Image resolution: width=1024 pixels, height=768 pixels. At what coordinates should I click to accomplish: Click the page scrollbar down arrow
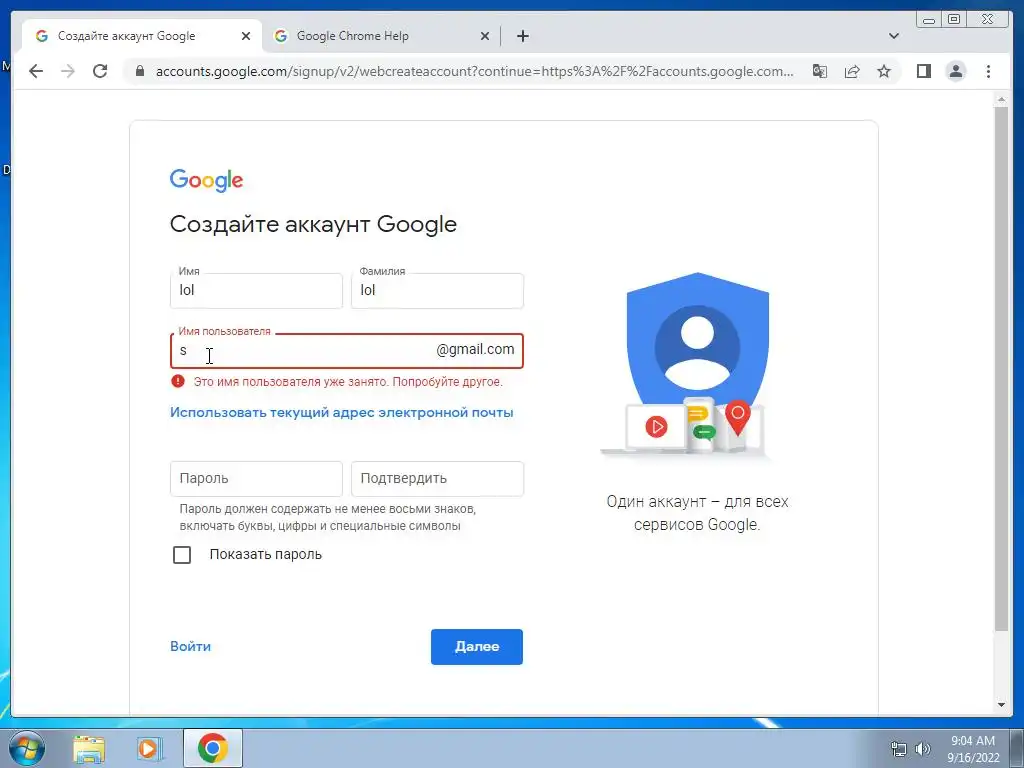1001,705
